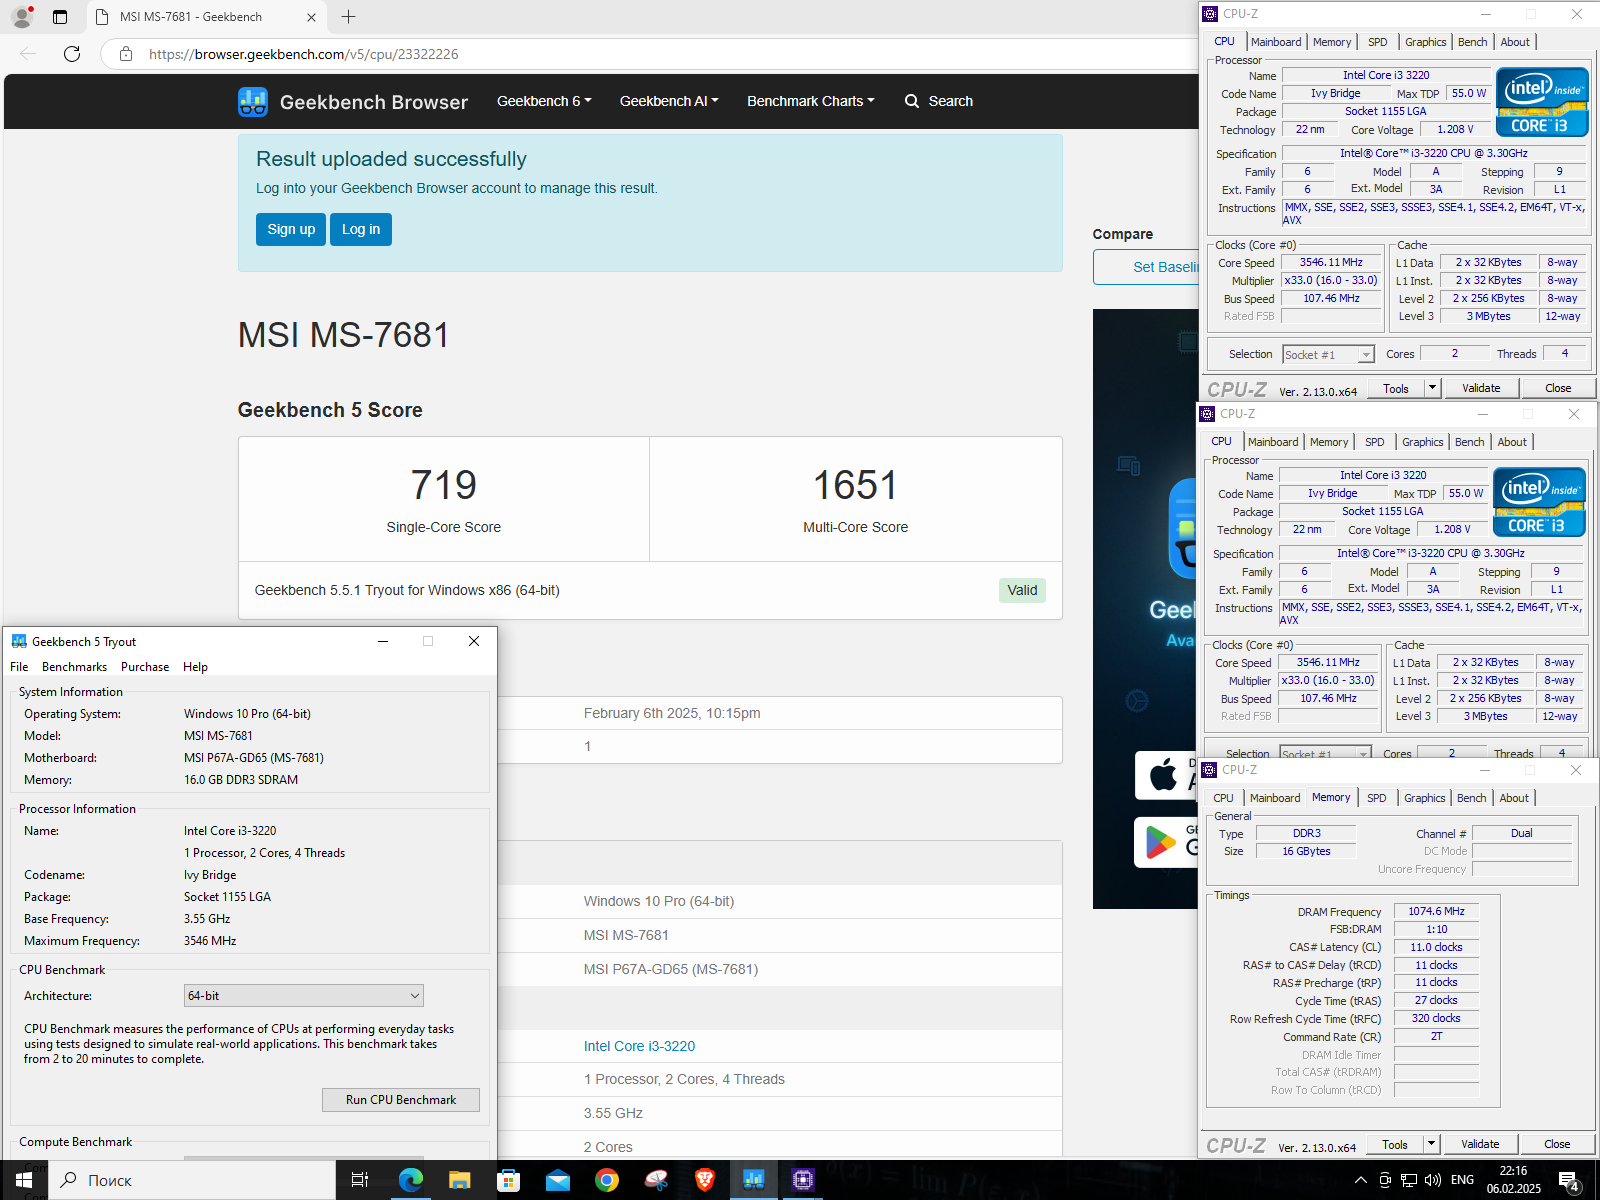
Task: Click Tools button in top CPU-Z
Action: [x=1396, y=389]
